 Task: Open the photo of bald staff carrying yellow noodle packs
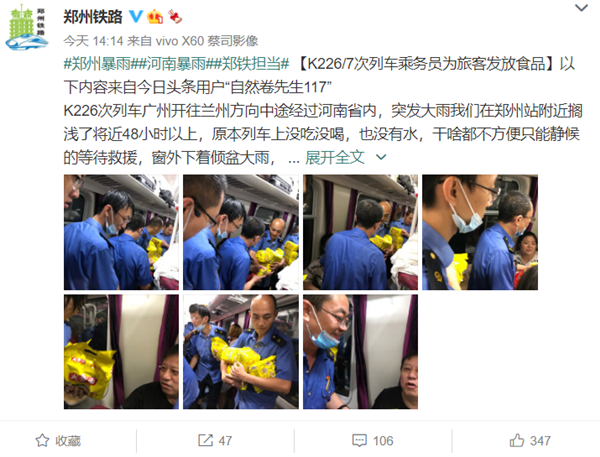tap(241, 351)
